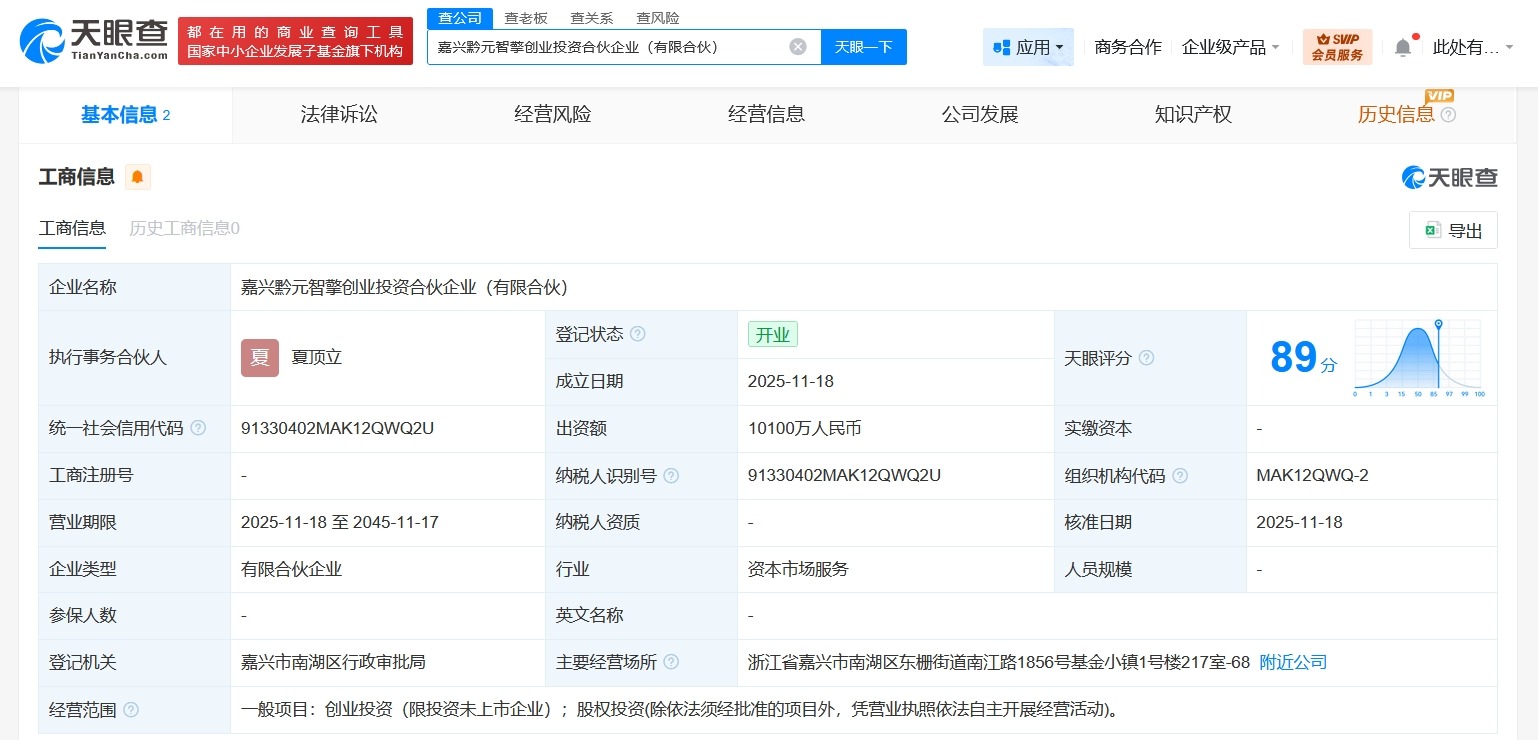Clear the search box using the X icon
Viewport: 1538px width, 740px height.
tap(797, 46)
